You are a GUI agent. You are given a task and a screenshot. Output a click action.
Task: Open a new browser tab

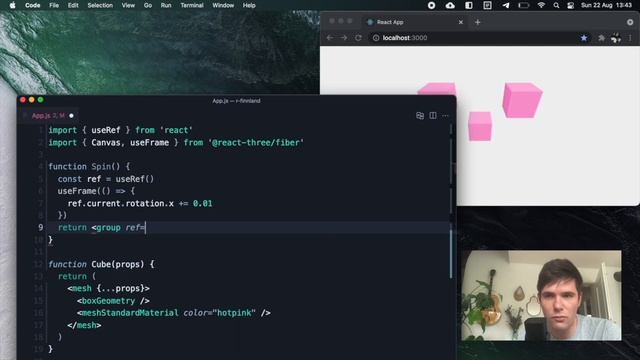point(478,22)
